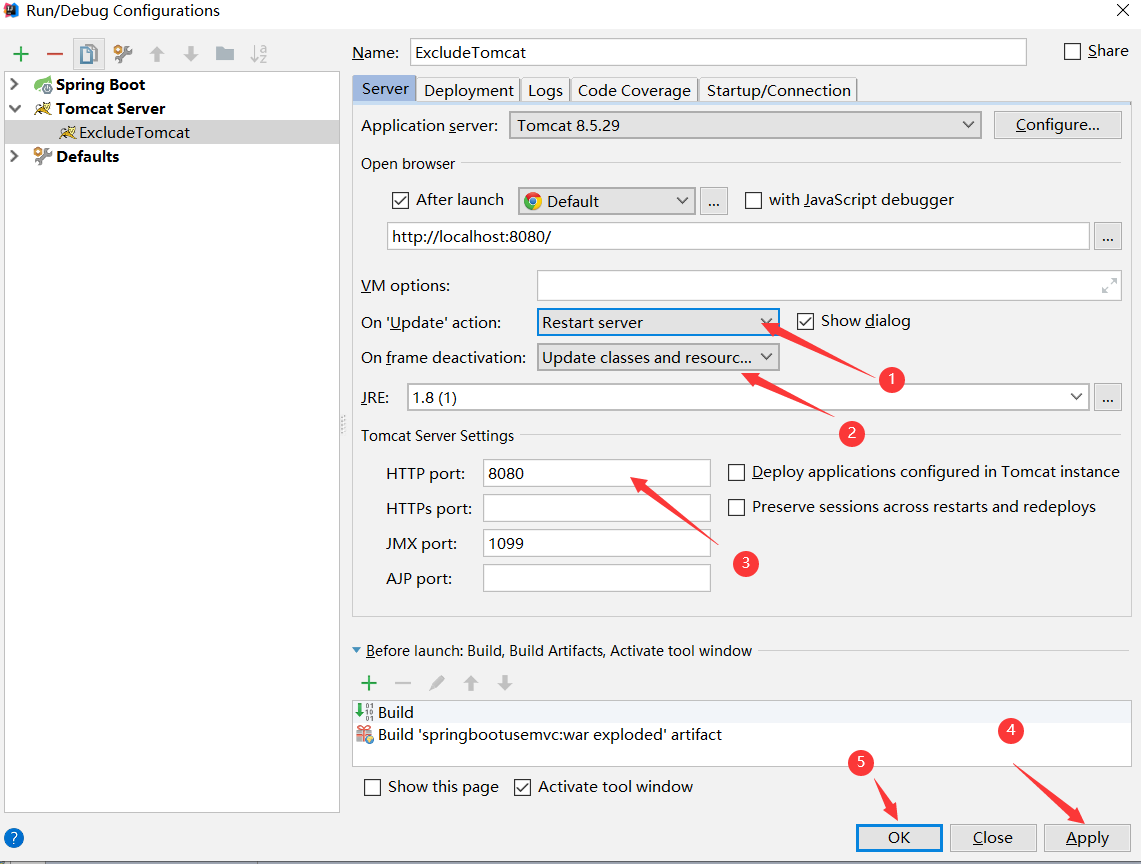Collapse the Tomcat Server tree node
This screenshot has width=1141, height=864.
pyautogui.click(x=15, y=108)
